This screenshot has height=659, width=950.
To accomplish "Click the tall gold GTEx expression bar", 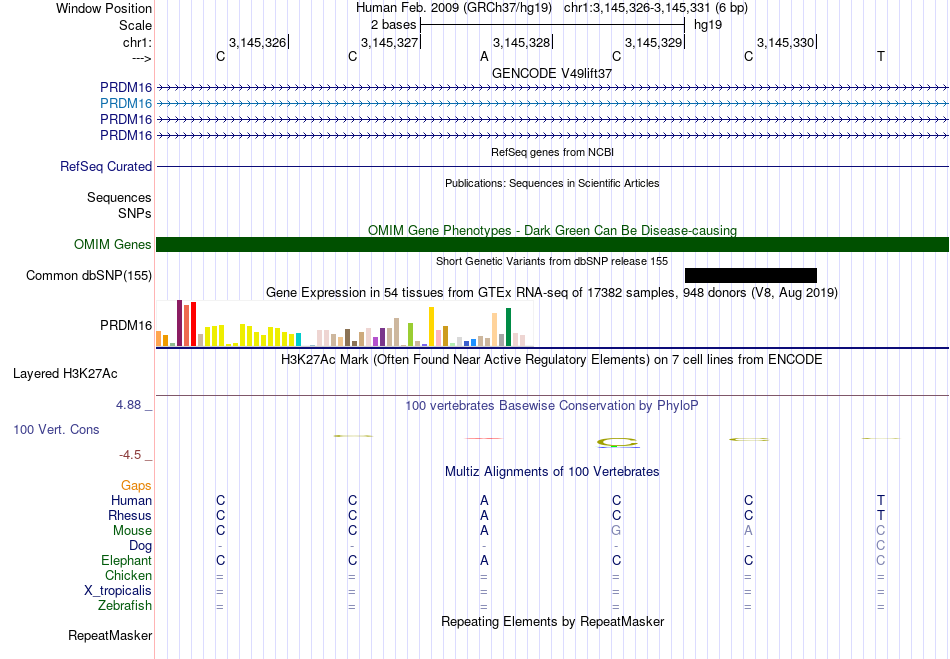I will [x=431, y=326].
